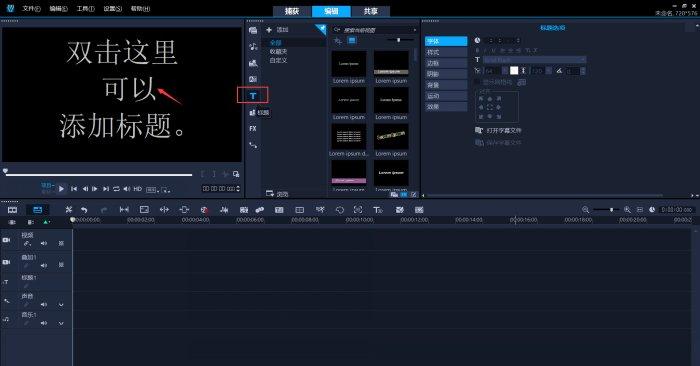700x366 pixels.
Task: Open the 文件(F) menu
Action: click(x=31, y=8)
